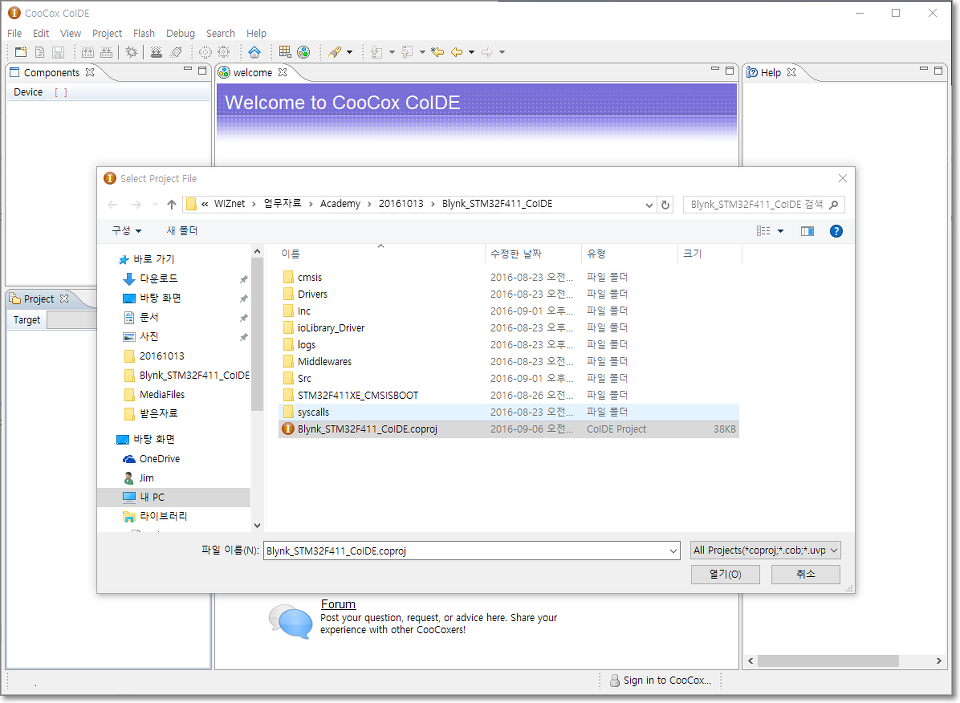
Task: Click the Blynk_STM32F411_CoIDE 검색 search field
Action: (764, 205)
